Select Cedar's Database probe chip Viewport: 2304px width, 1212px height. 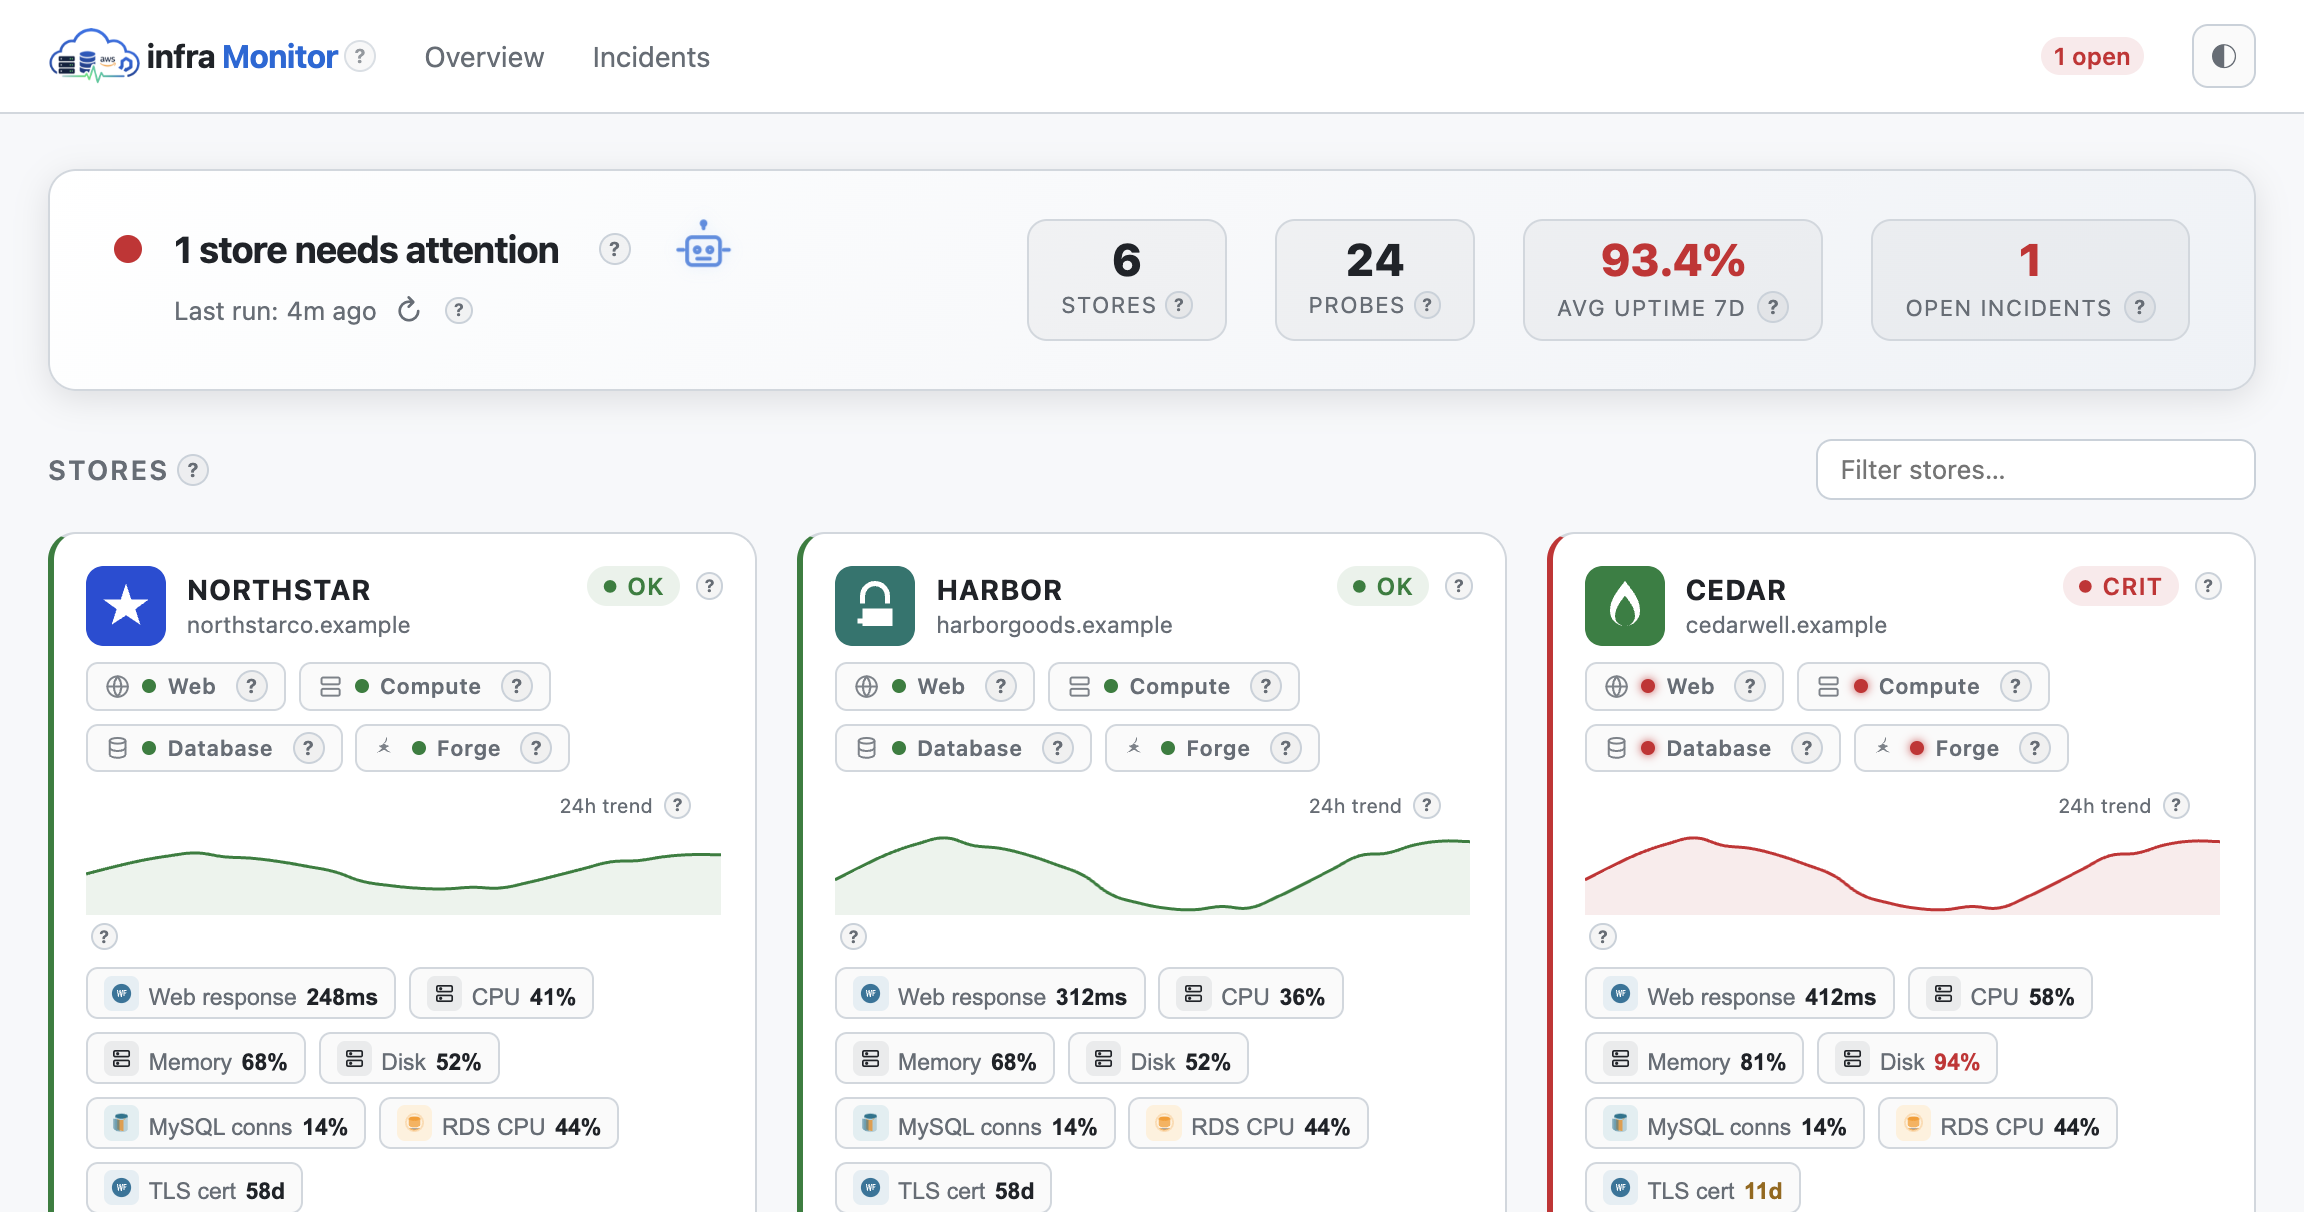click(x=1712, y=748)
